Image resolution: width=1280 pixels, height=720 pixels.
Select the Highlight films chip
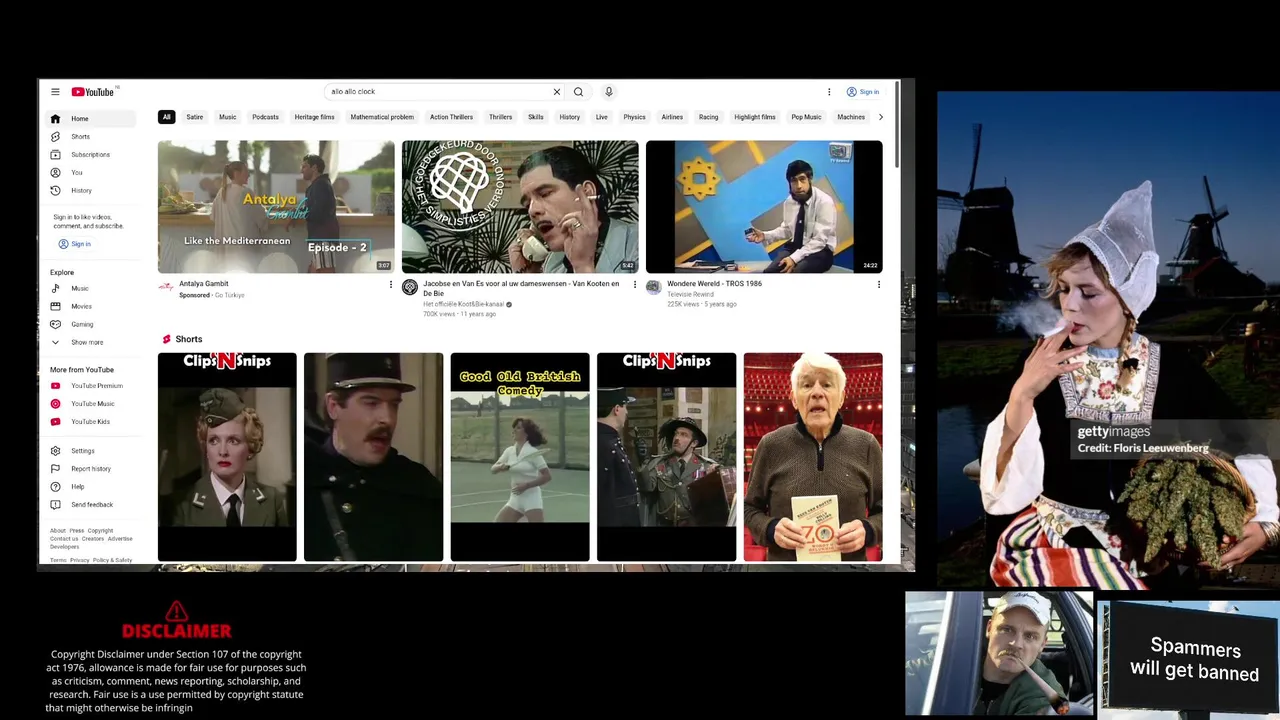coord(755,118)
